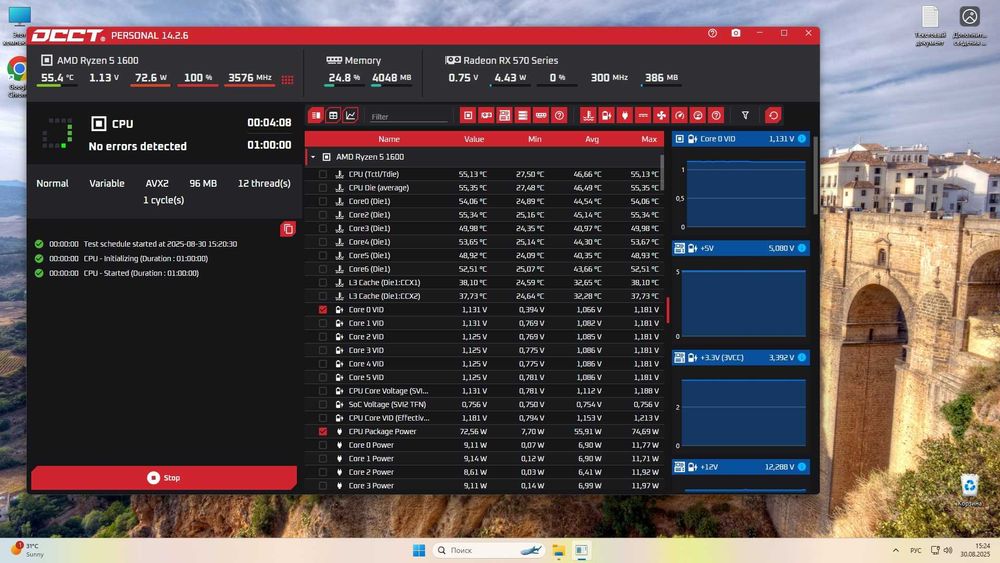Screen dimensions: 1000x563
Task: Open the CPU cores grid icon in header
Action: click(x=288, y=80)
